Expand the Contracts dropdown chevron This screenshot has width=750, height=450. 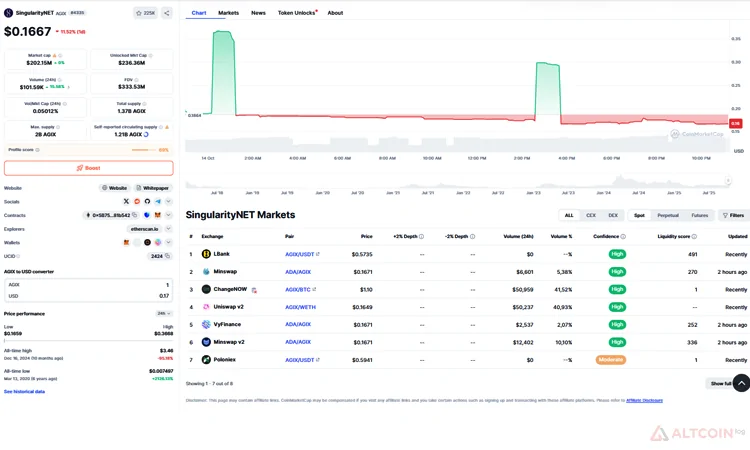(168, 215)
